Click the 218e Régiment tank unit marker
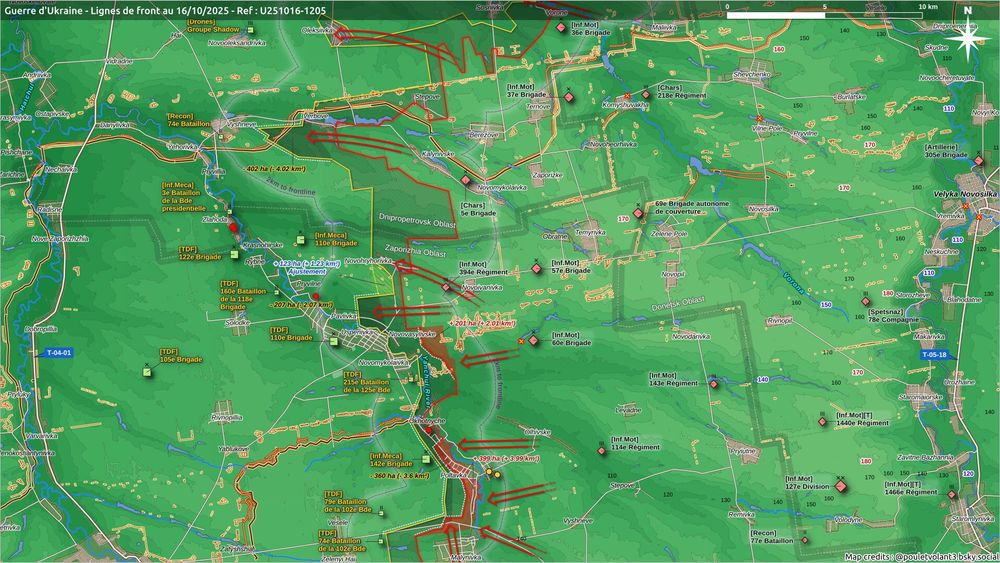Image resolution: width=1000 pixels, height=563 pixels. (646, 94)
